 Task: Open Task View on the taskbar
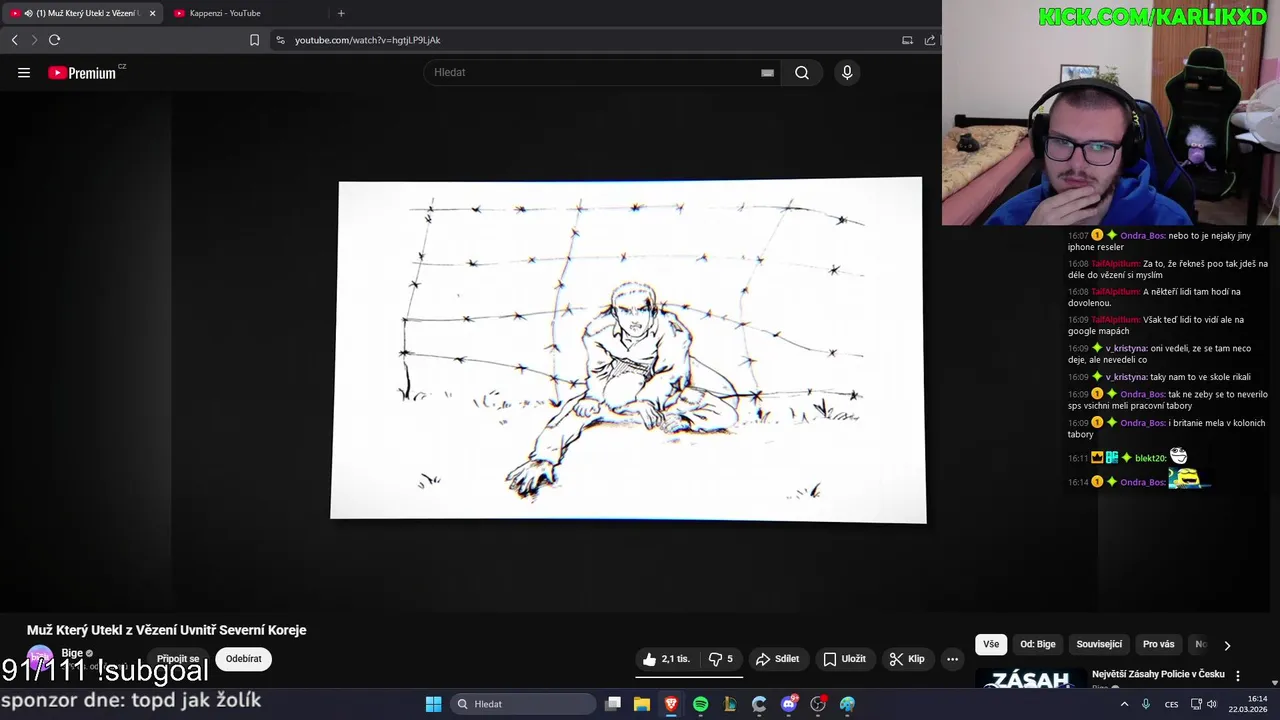tap(613, 704)
